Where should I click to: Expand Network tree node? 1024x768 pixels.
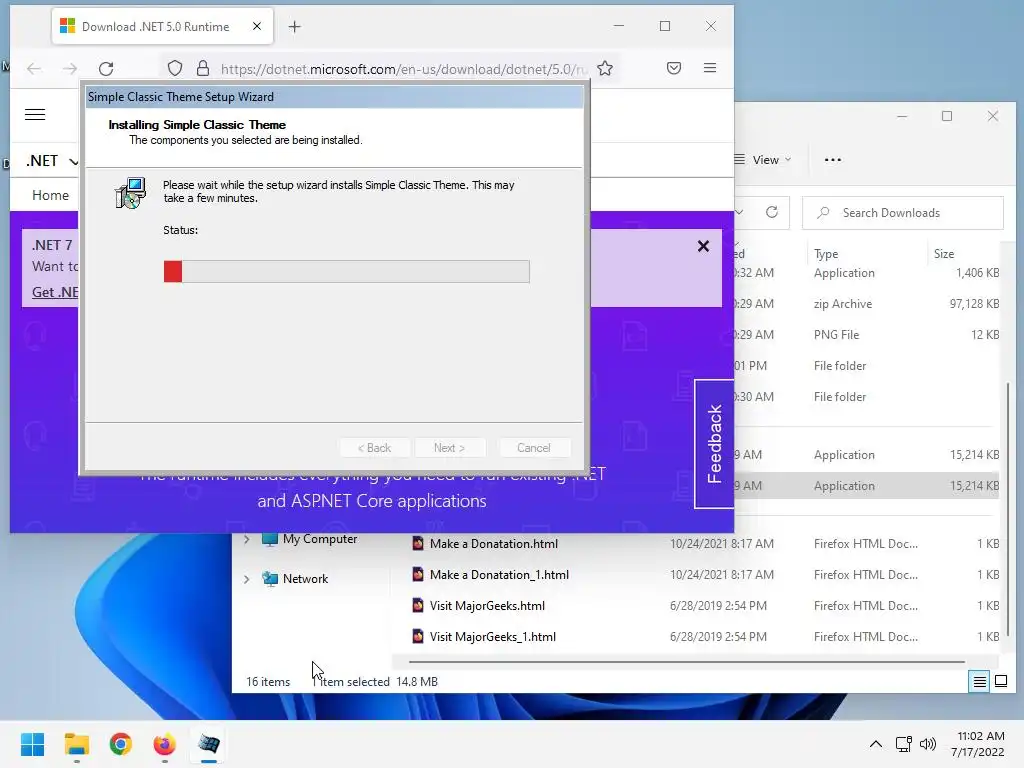[246, 579]
